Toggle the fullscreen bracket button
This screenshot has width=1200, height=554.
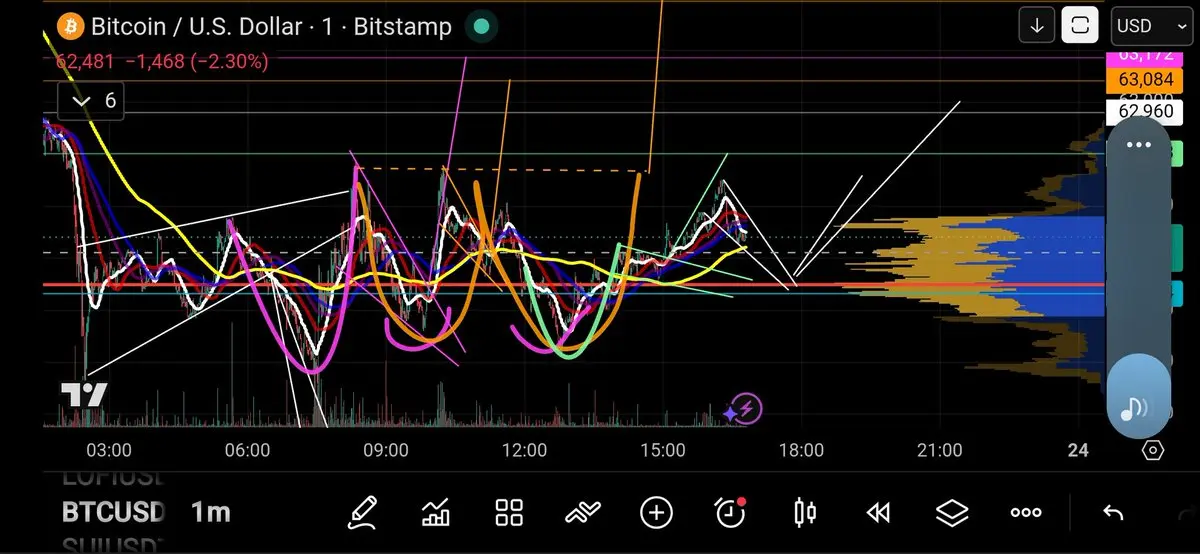point(1080,26)
